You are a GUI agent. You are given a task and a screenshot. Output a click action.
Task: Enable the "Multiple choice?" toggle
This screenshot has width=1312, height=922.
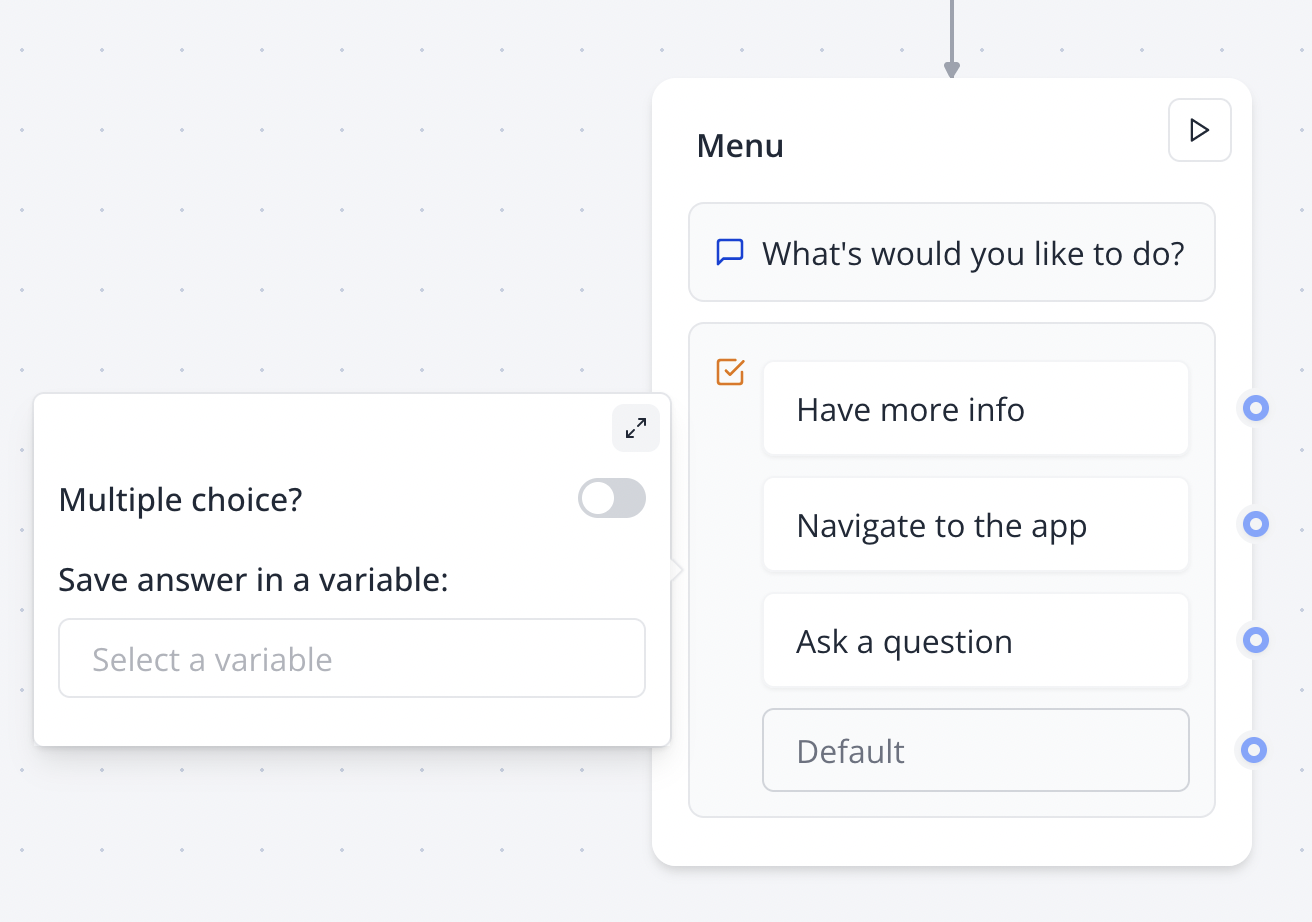pos(611,498)
